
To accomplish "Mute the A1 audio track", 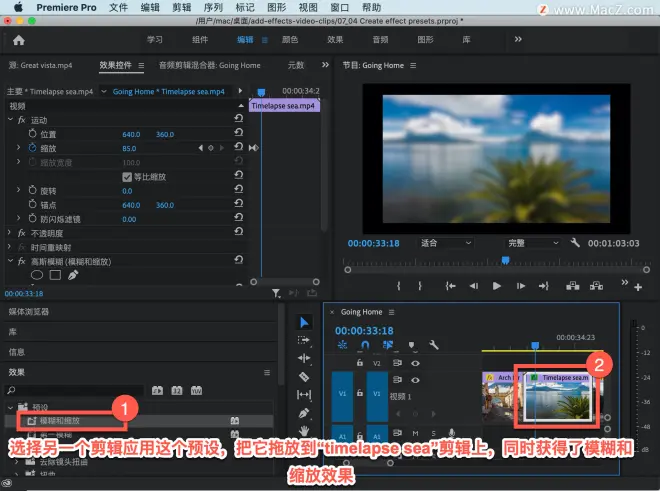I will pyautogui.click(x=415, y=433).
